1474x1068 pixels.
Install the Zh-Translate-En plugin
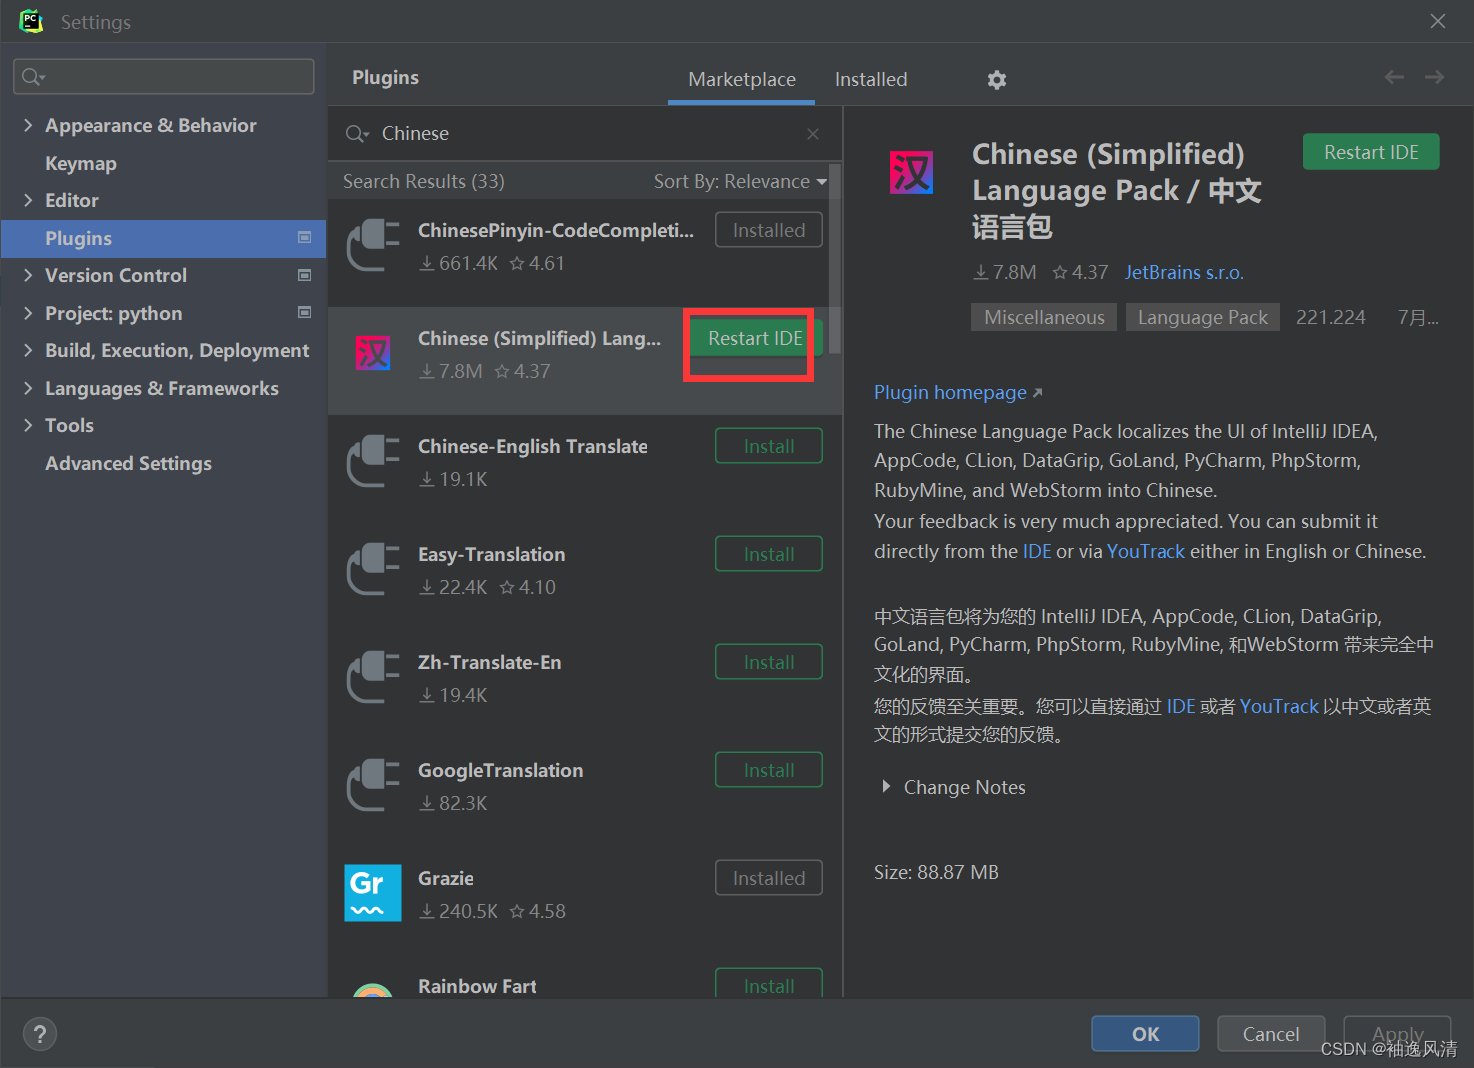[769, 662]
